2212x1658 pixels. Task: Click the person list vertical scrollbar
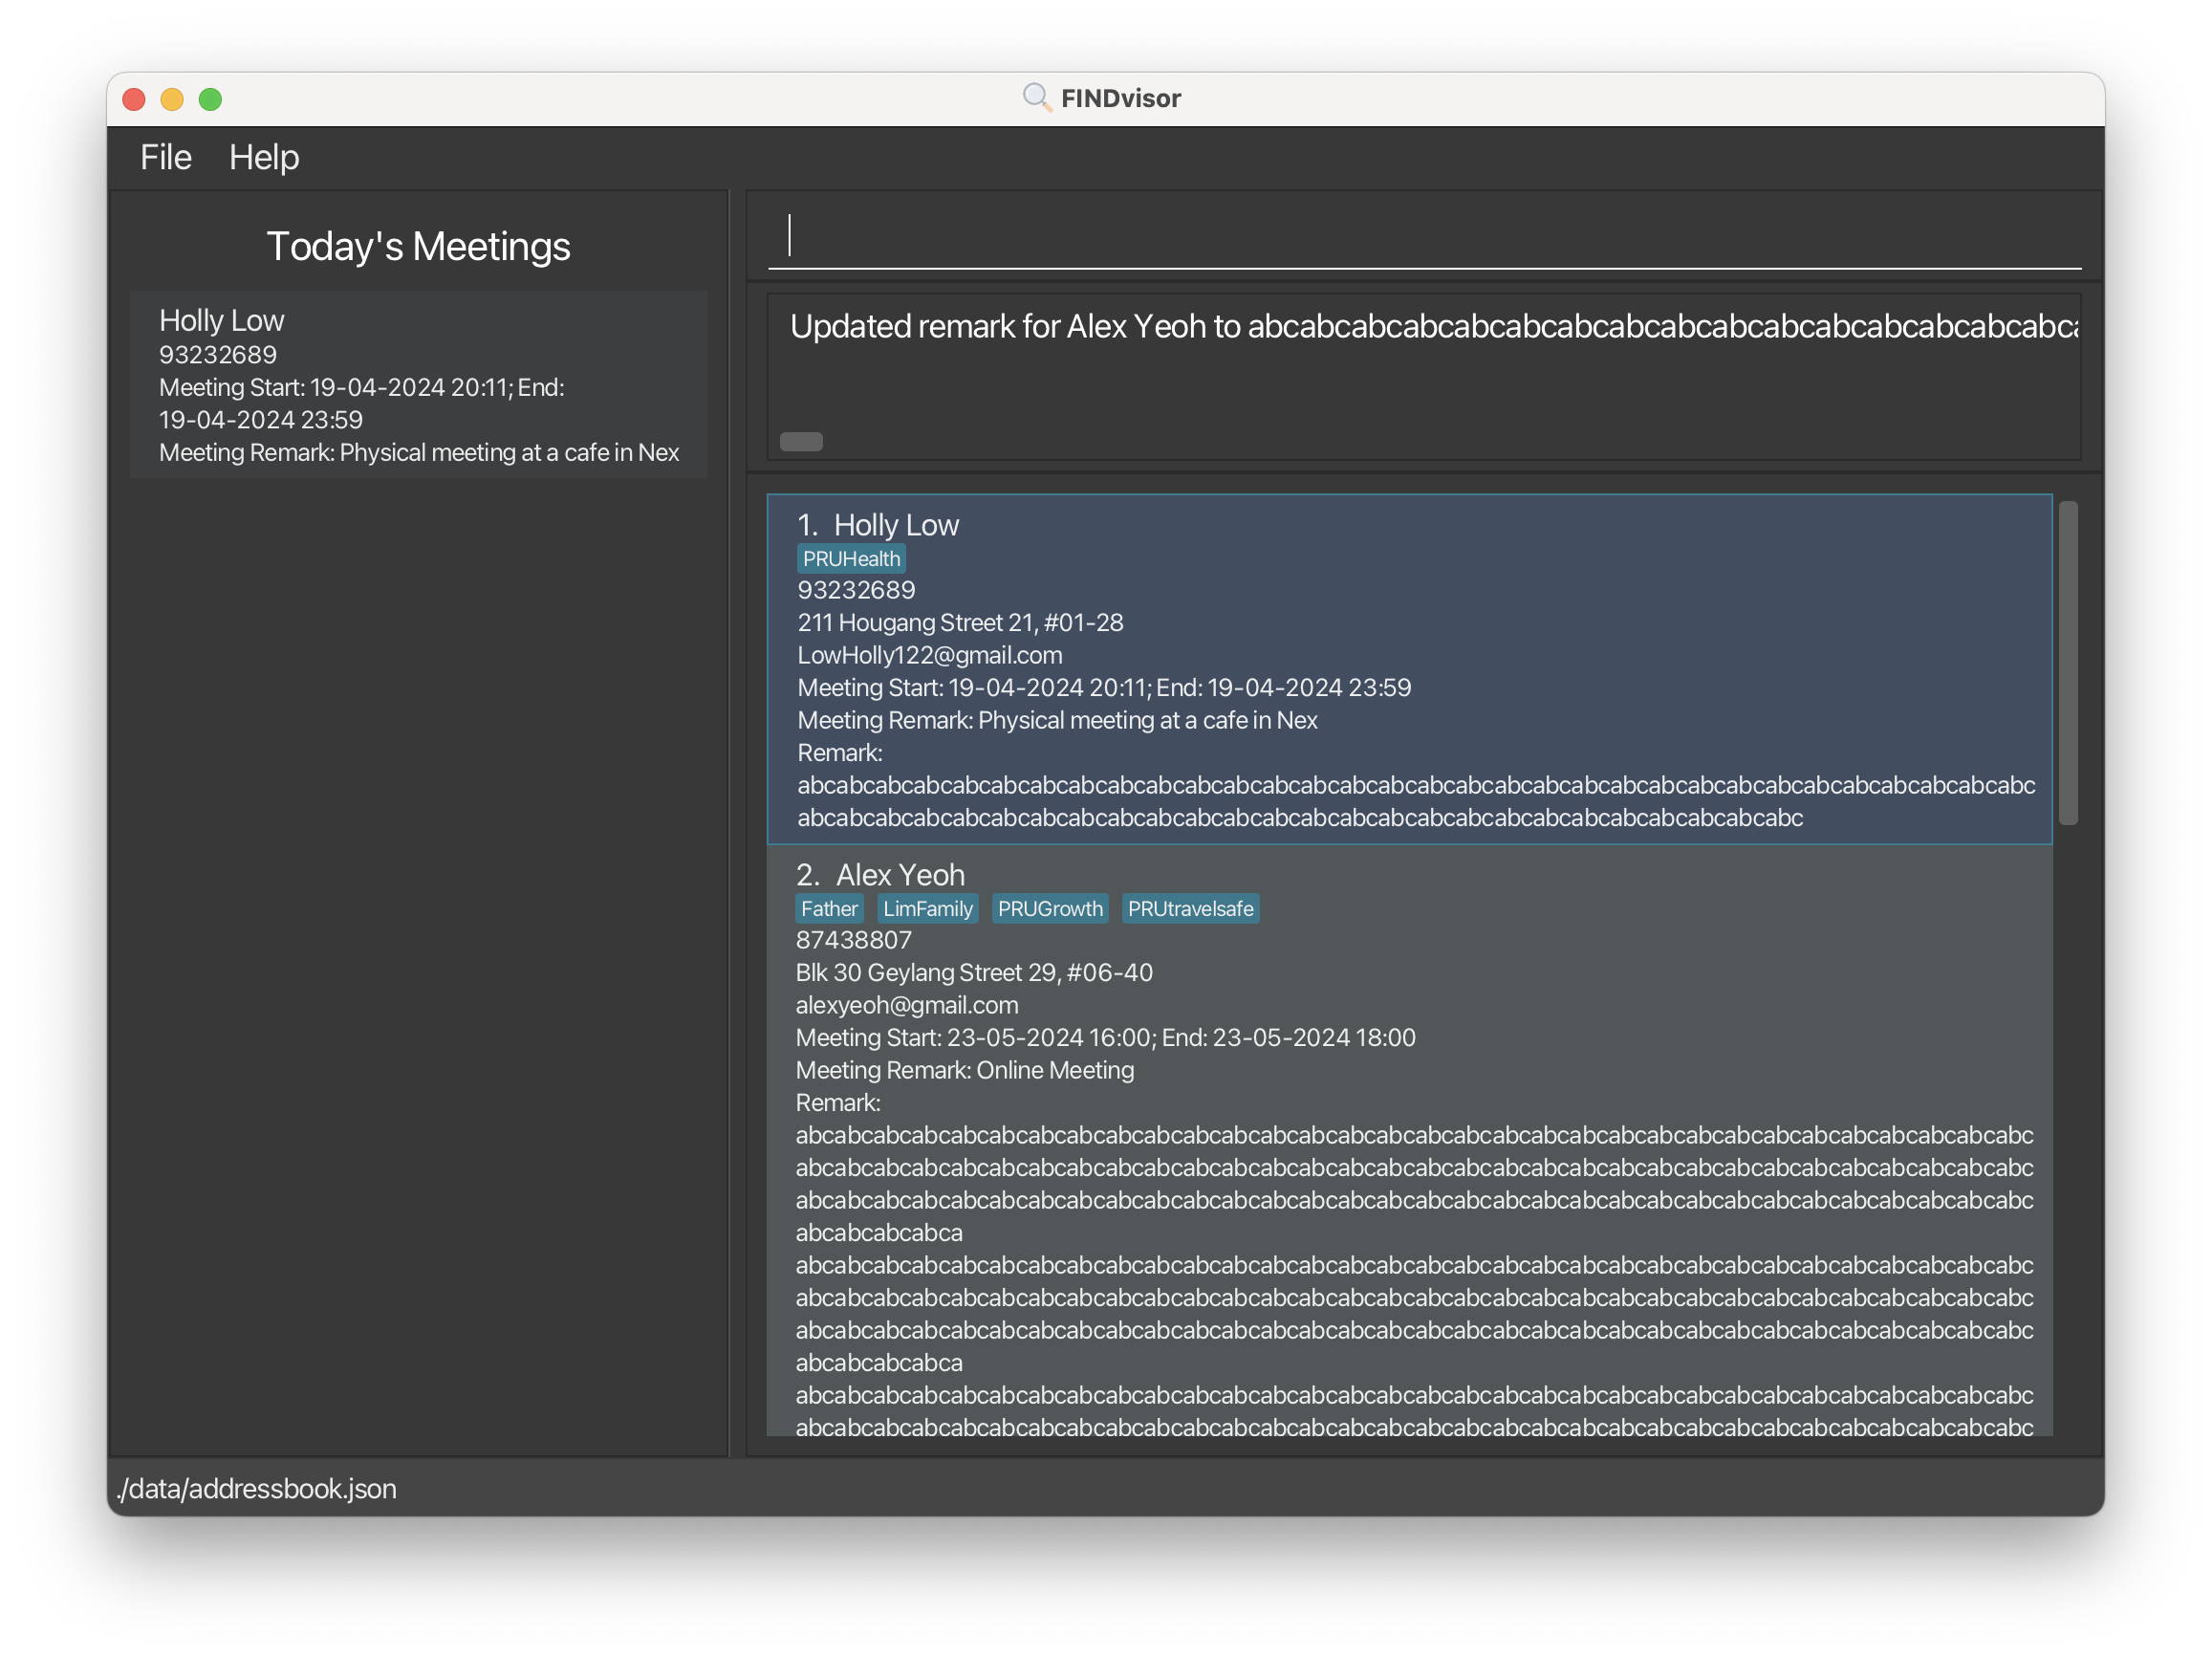coord(2068,662)
